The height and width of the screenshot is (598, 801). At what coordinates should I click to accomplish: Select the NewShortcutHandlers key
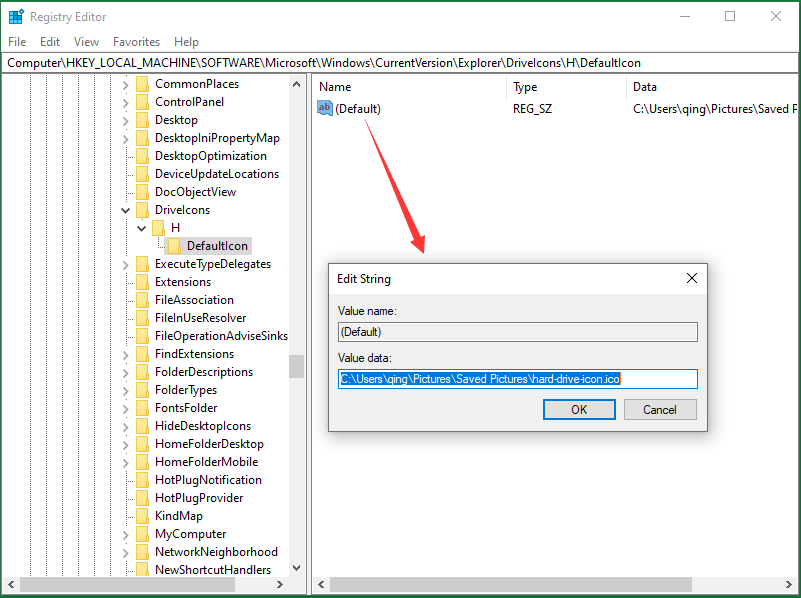213,570
